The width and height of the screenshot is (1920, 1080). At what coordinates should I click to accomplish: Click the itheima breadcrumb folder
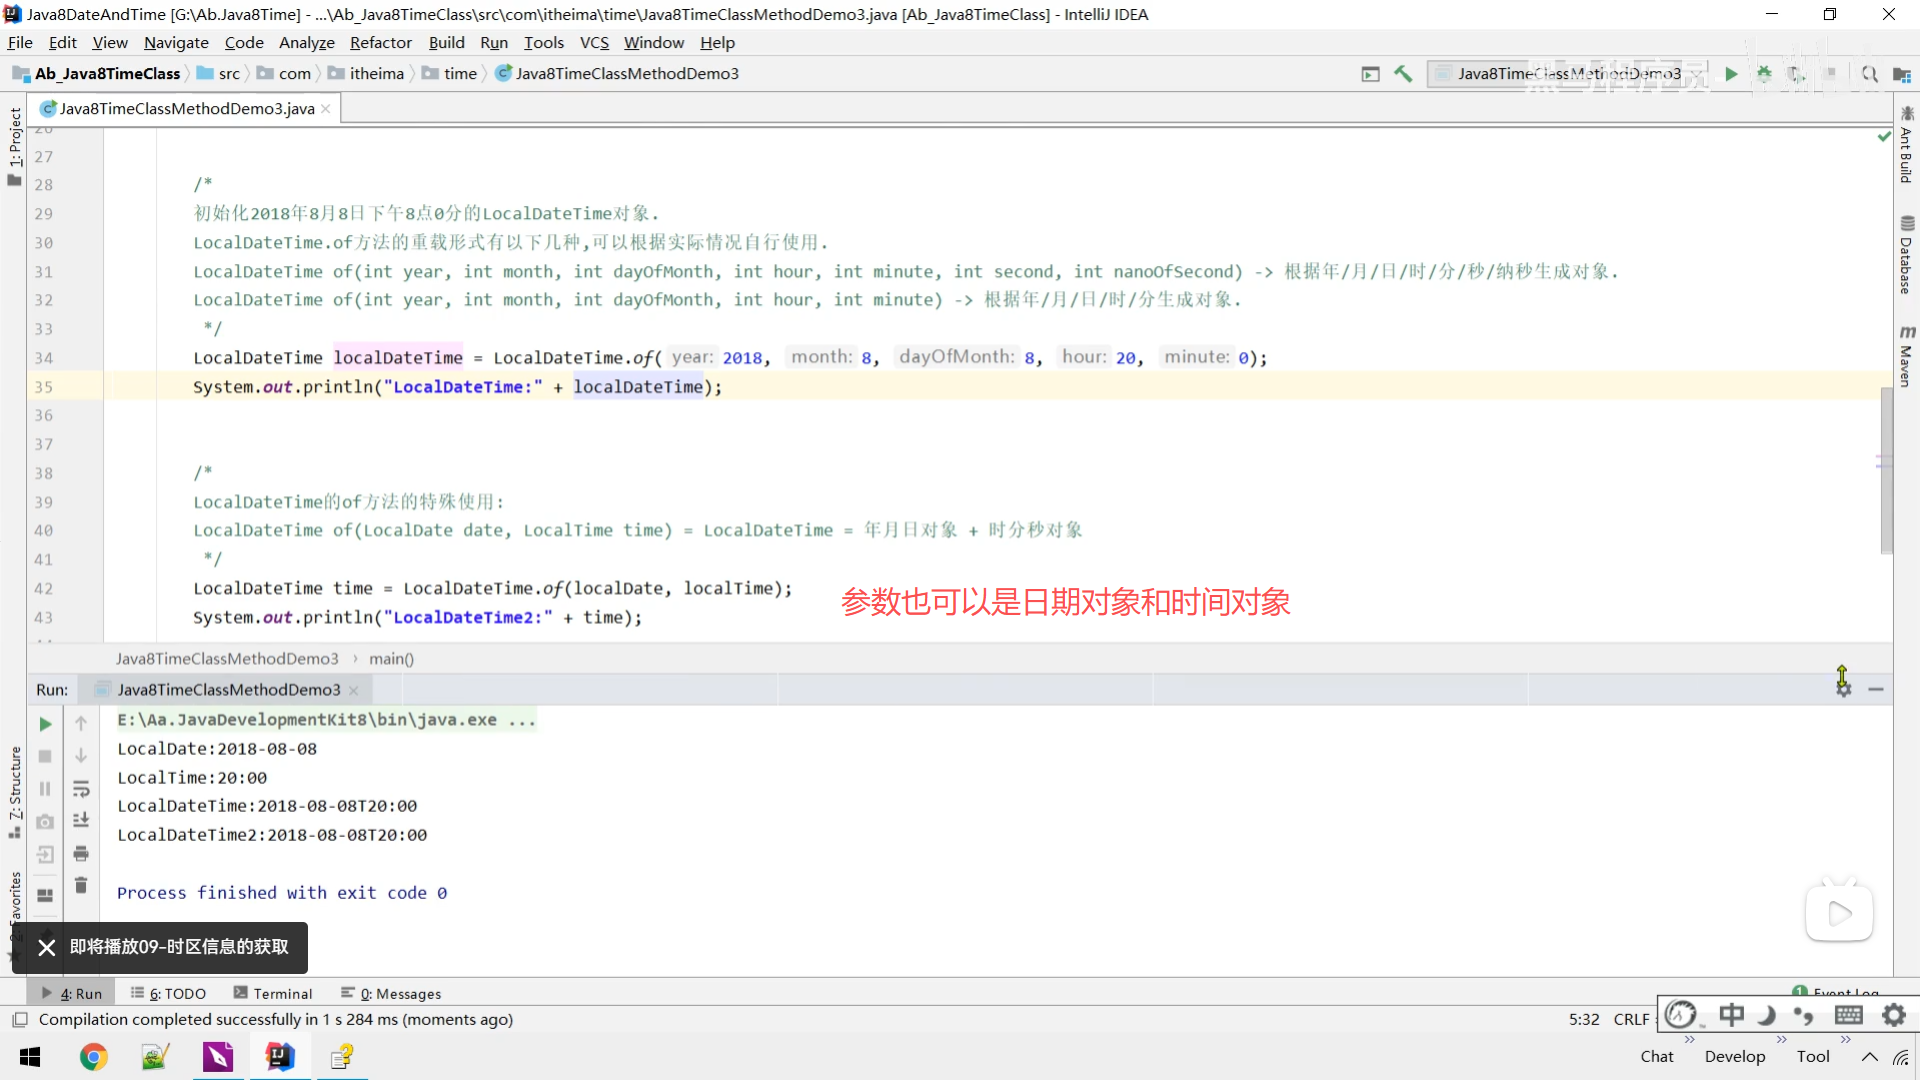pos(376,74)
